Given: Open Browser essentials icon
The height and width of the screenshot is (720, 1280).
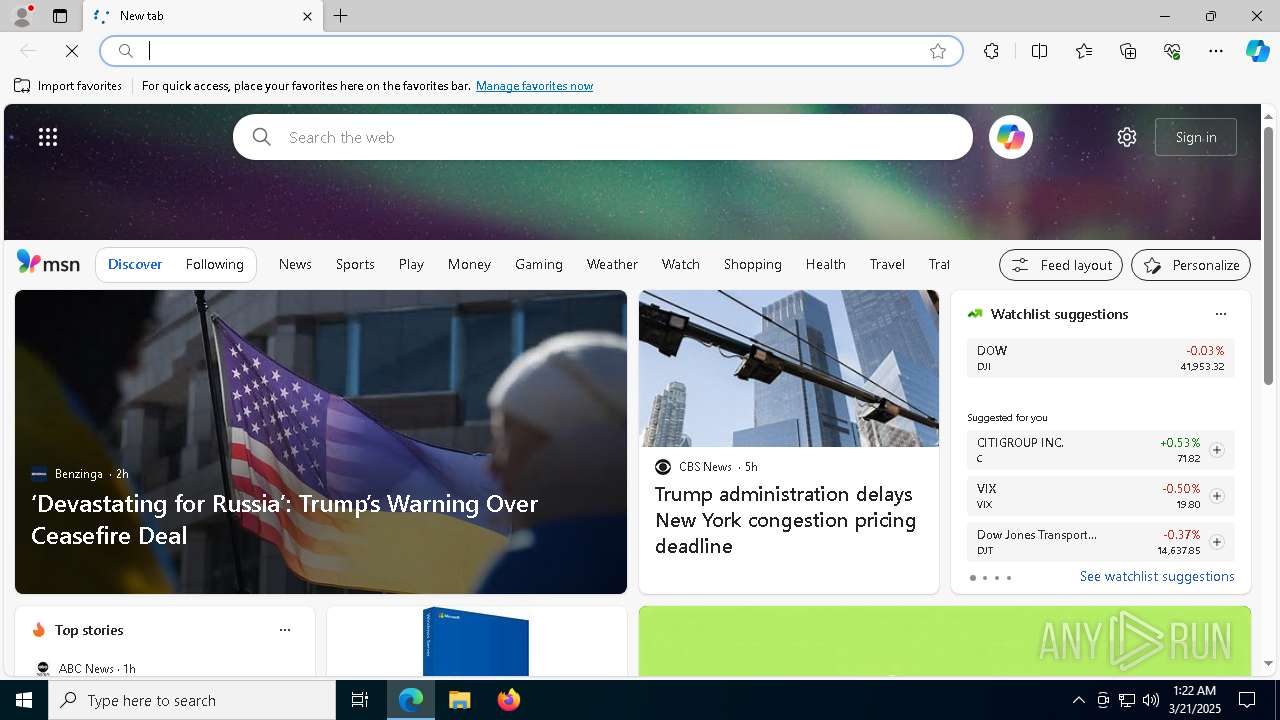Looking at the screenshot, I should (1172, 51).
